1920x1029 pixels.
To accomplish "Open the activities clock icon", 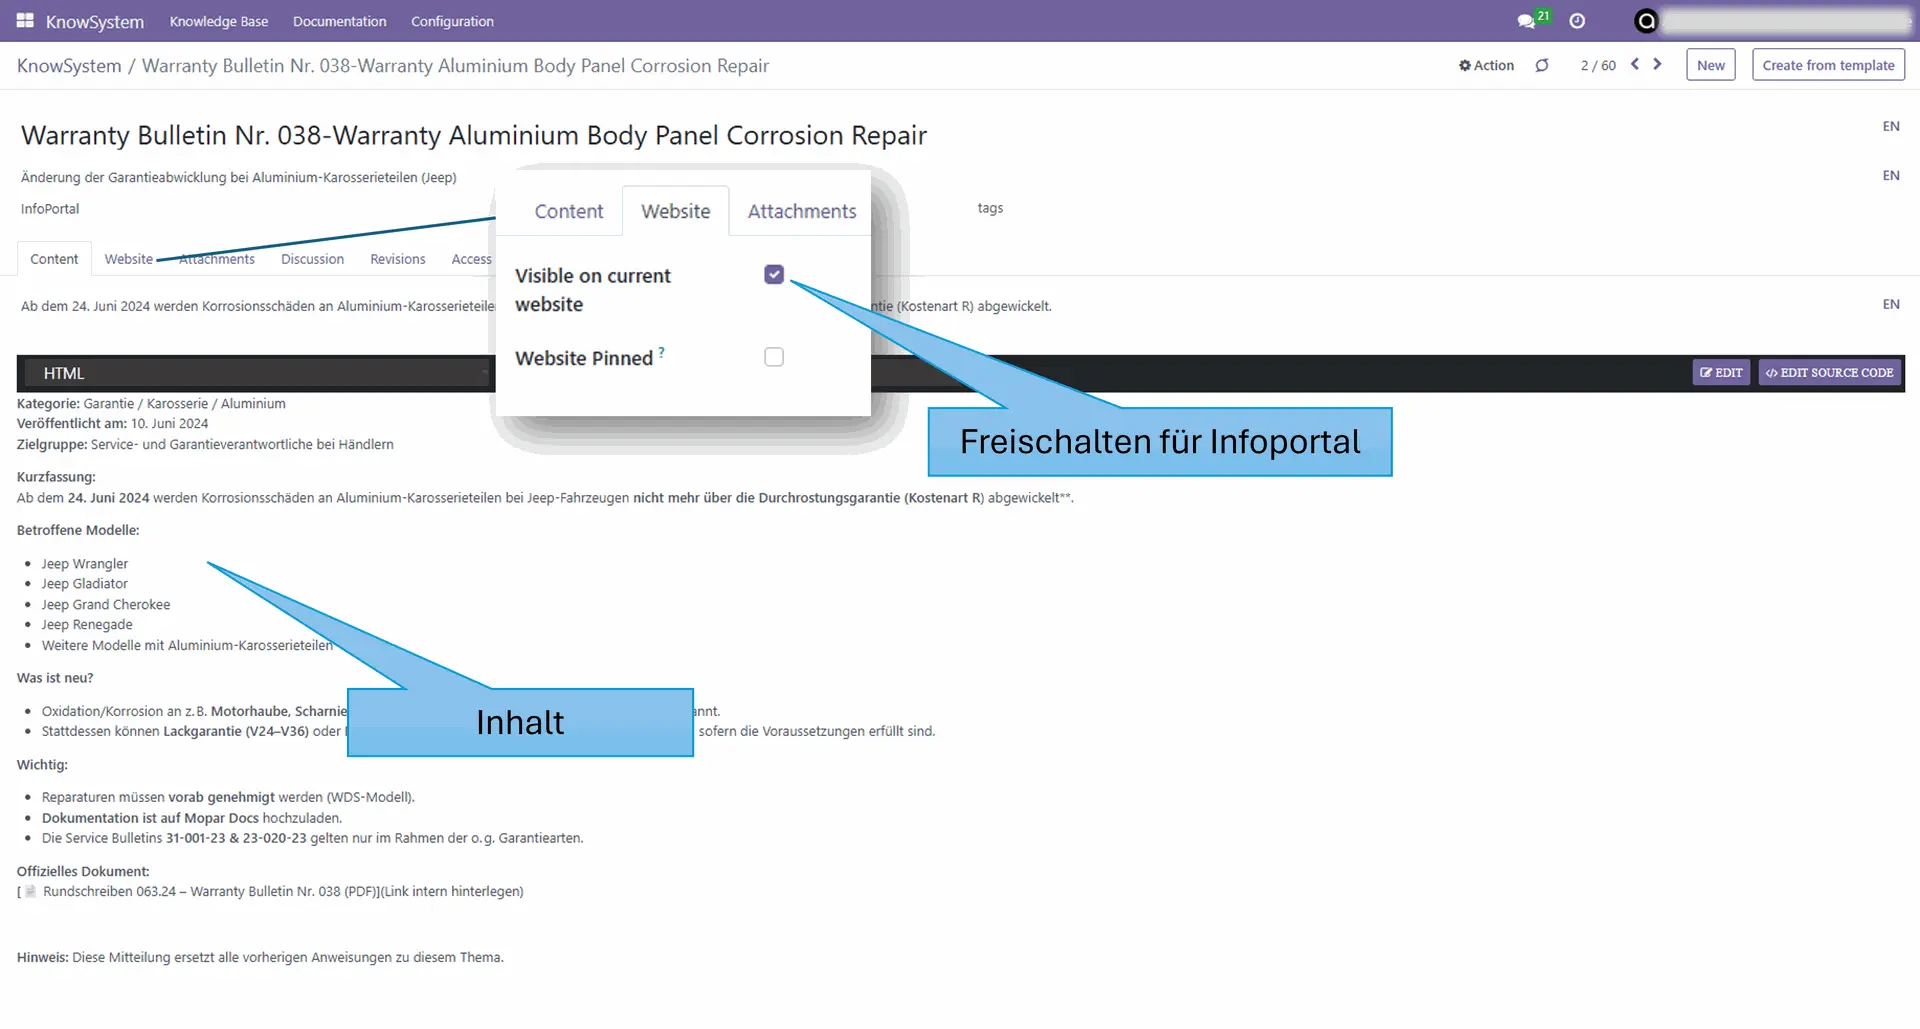I will tap(1577, 21).
